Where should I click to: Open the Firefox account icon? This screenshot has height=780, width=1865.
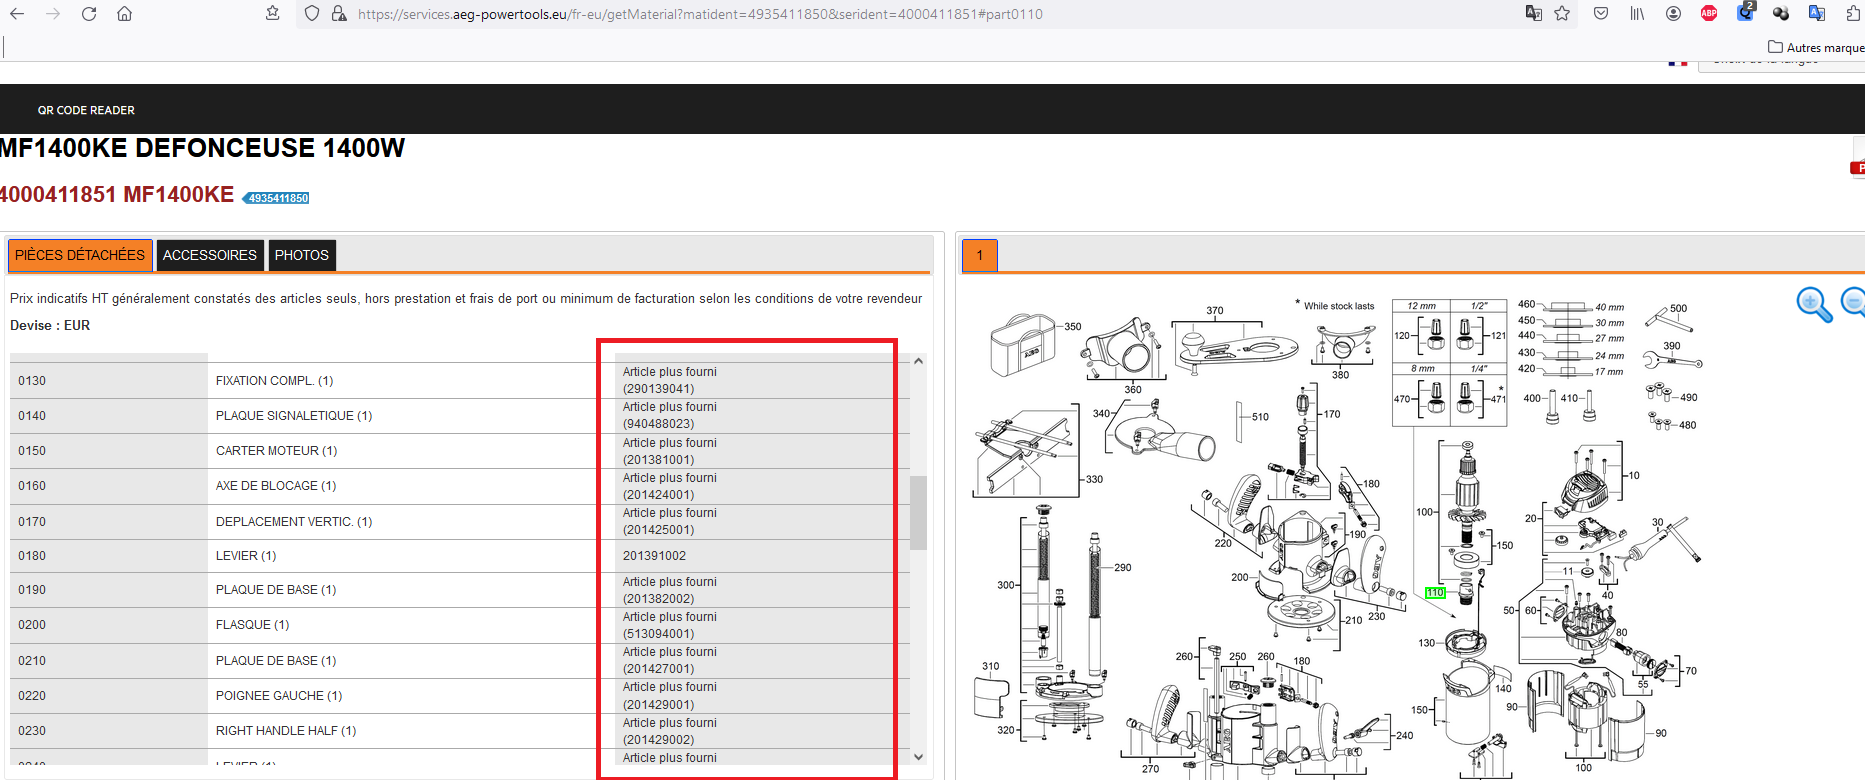coord(1673,14)
